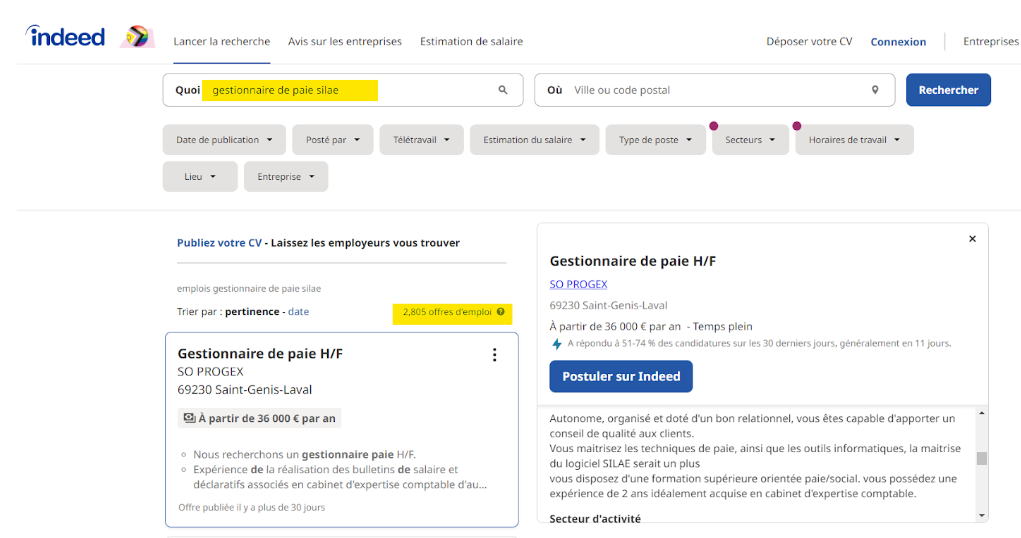Click the 2,805 offres d'emploi count
1021x538 pixels.
point(447,312)
